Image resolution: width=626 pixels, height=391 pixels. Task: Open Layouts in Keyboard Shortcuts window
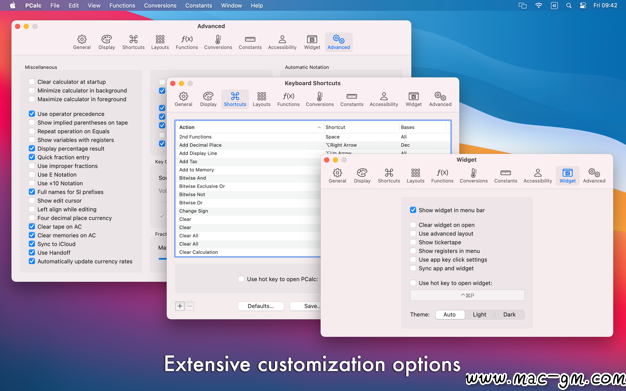pyautogui.click(x=261, y=99)
